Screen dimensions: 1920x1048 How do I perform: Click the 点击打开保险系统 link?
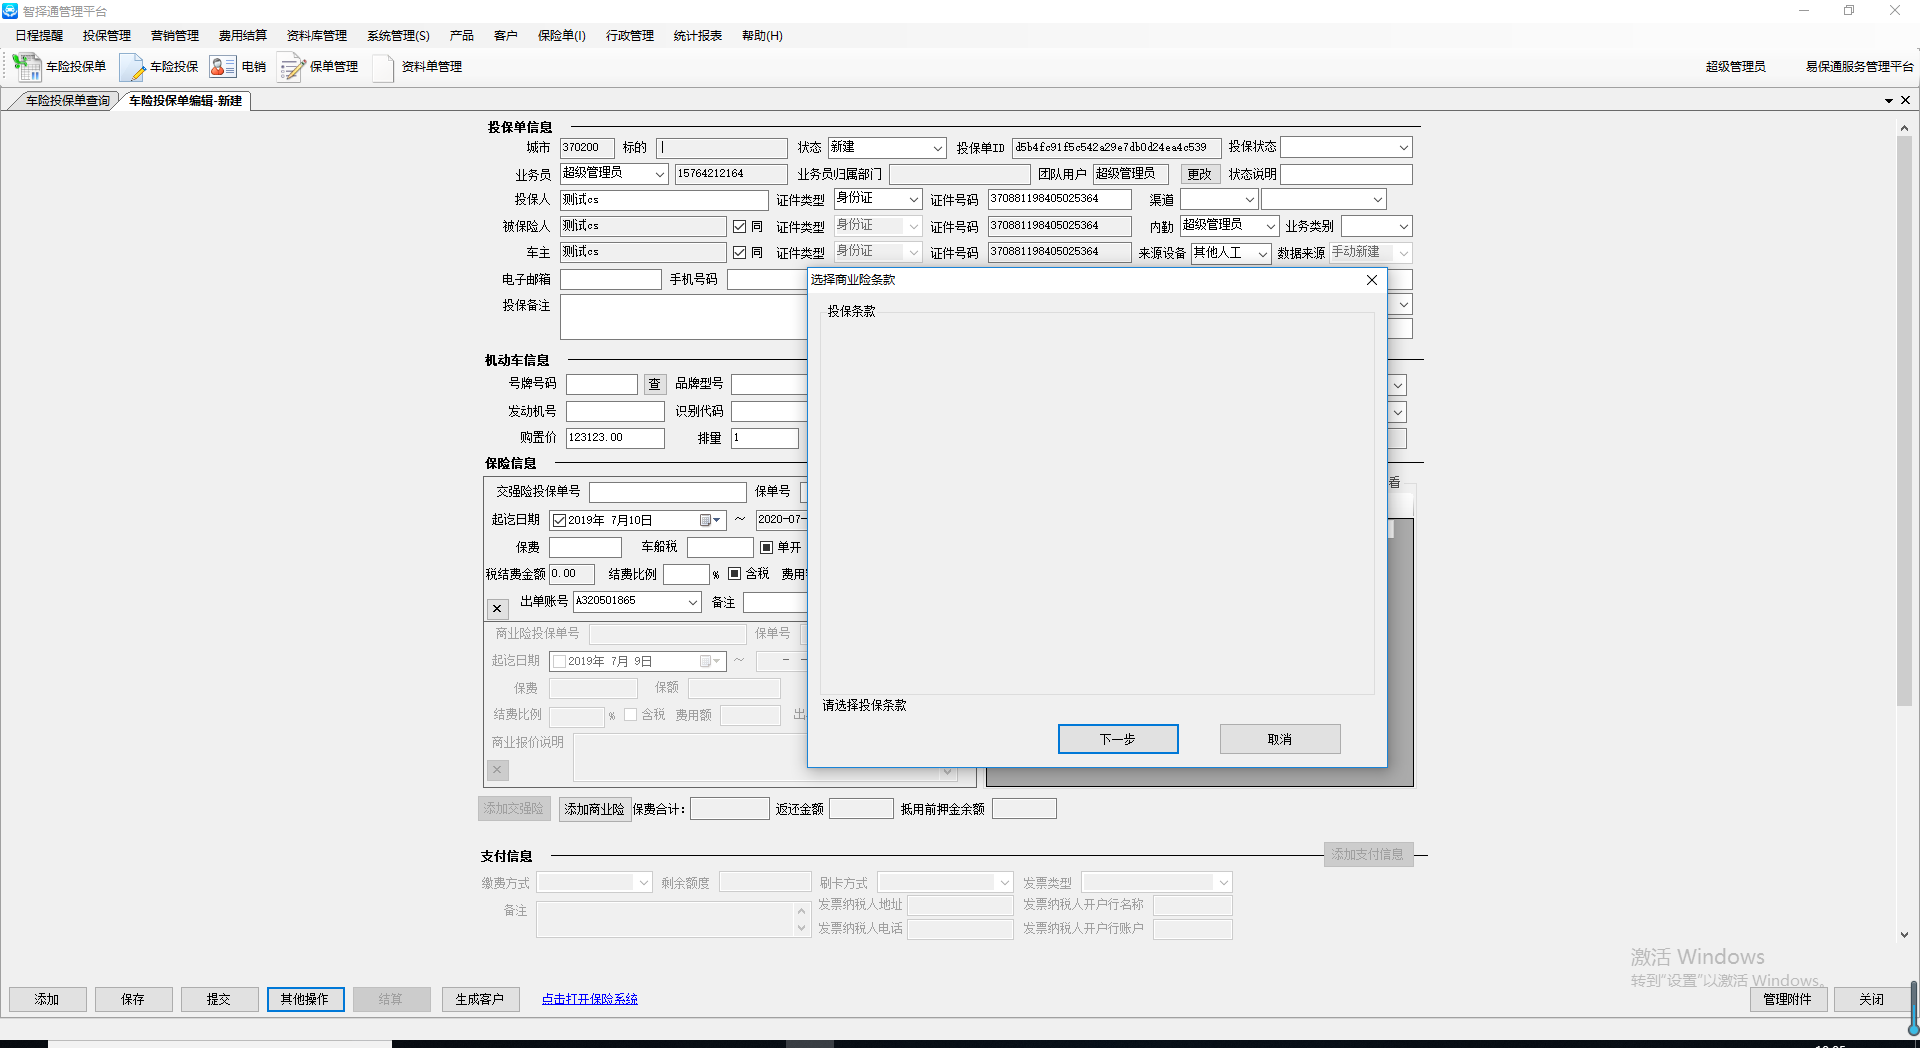click(x=589, y=999)
